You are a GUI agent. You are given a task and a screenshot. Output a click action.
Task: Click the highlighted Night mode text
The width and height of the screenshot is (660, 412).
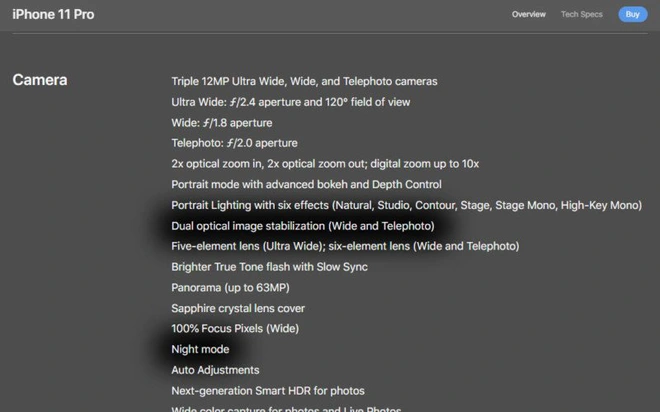tap(200, 349)
